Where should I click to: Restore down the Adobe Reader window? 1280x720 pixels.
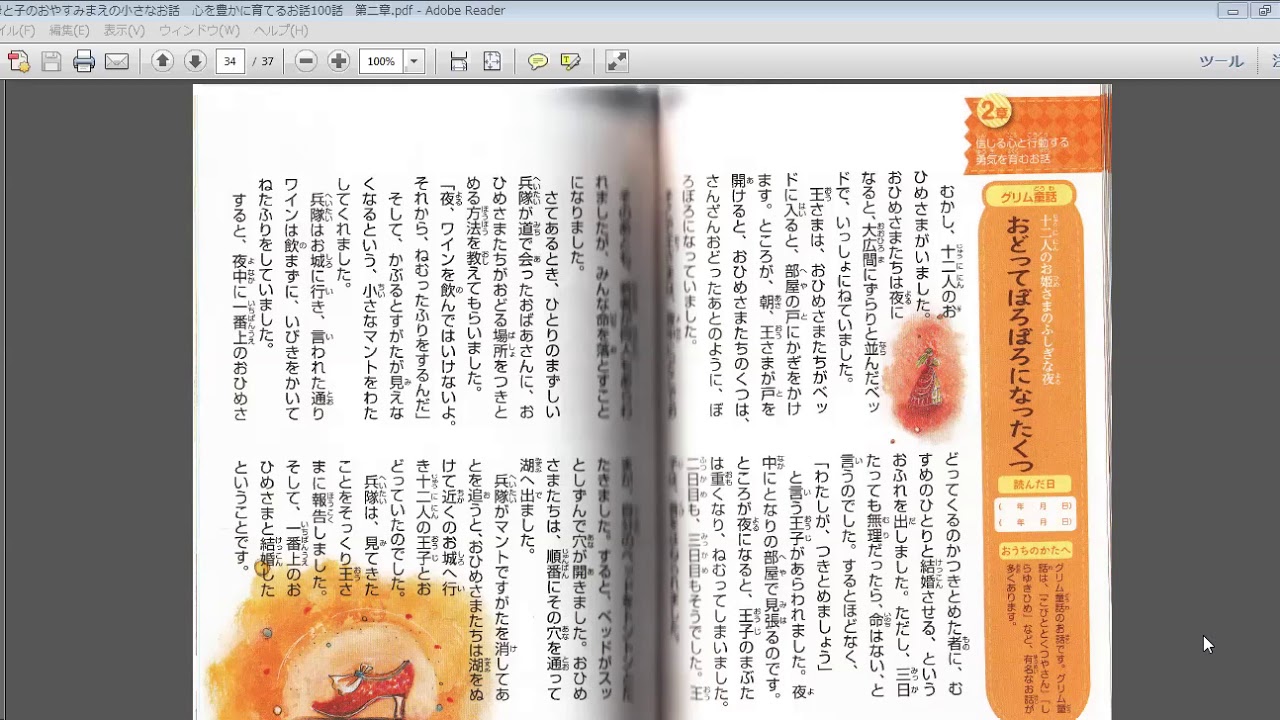pyautogui.click(x=1264, y=11)
